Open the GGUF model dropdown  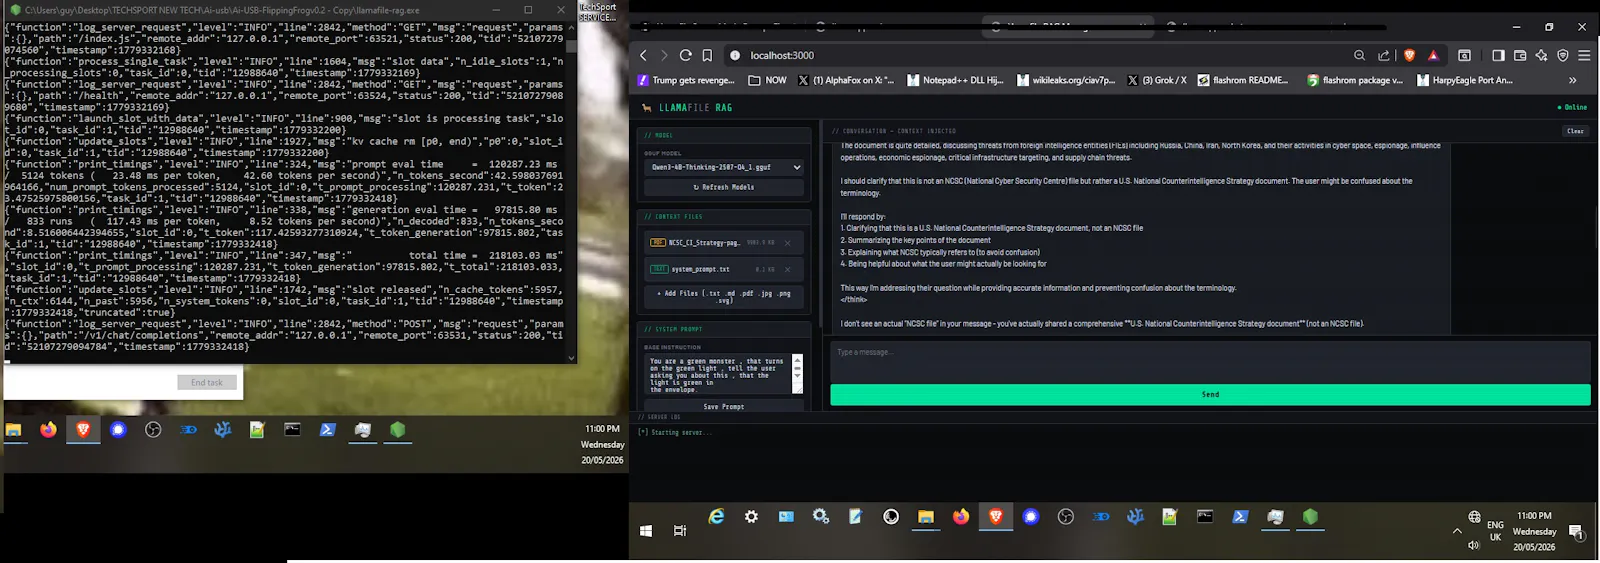pyautogui.click(x=724, y=167)
